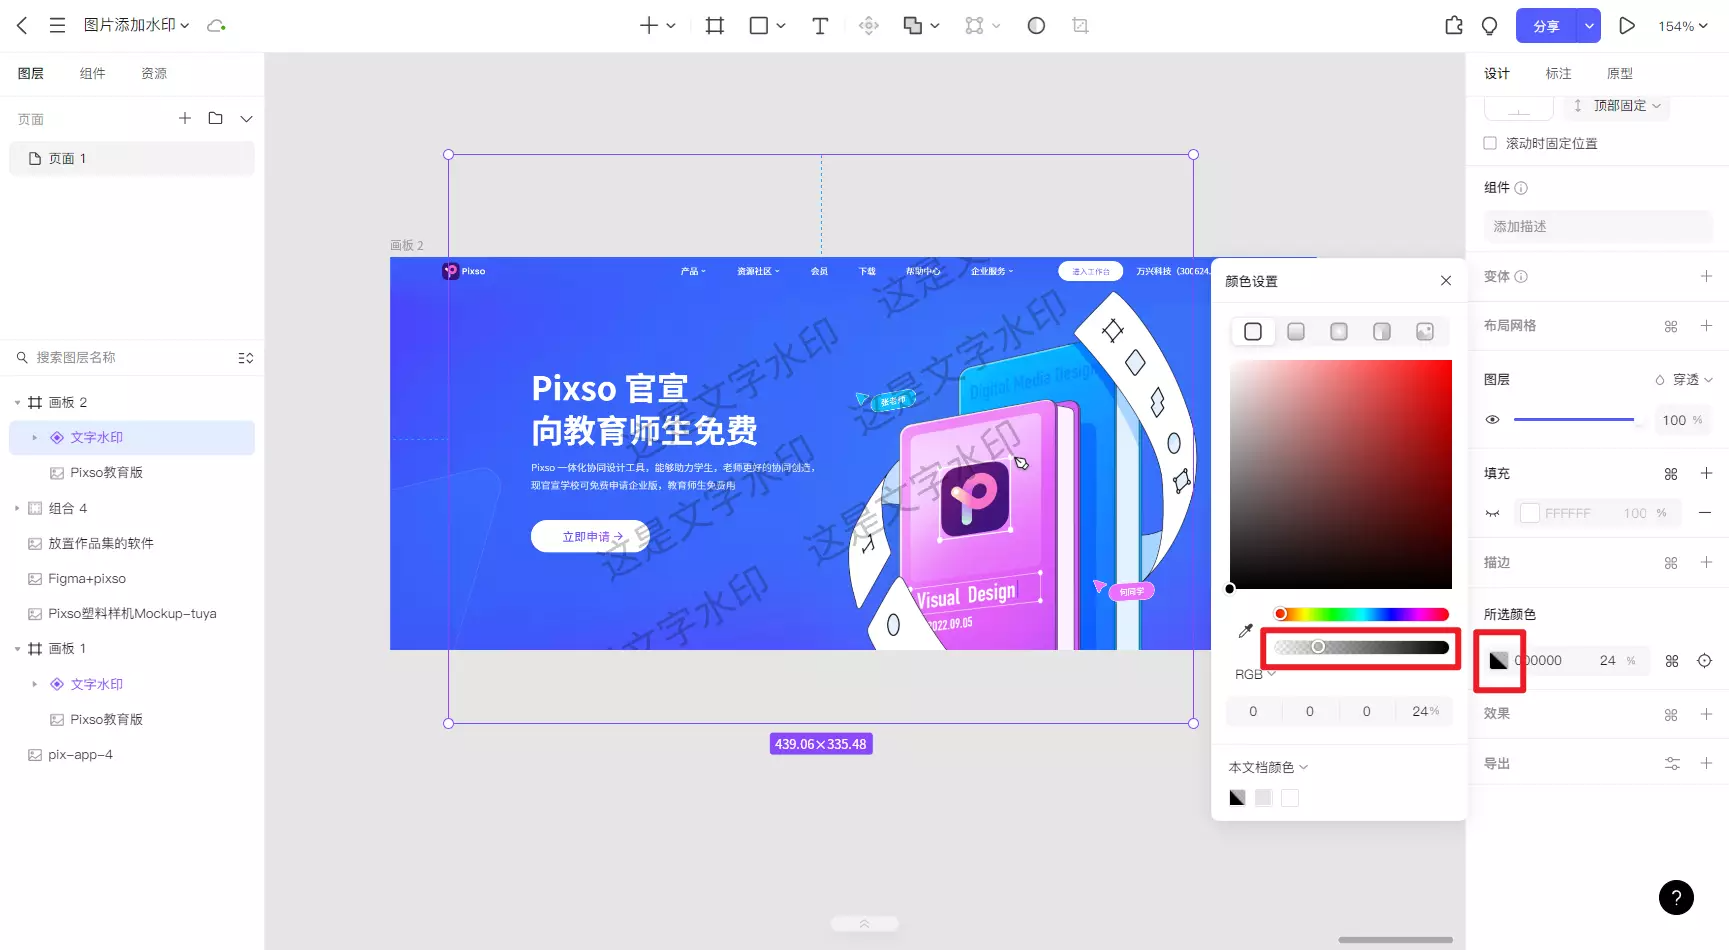Switch to the 原型 tab

point(1620,73)
